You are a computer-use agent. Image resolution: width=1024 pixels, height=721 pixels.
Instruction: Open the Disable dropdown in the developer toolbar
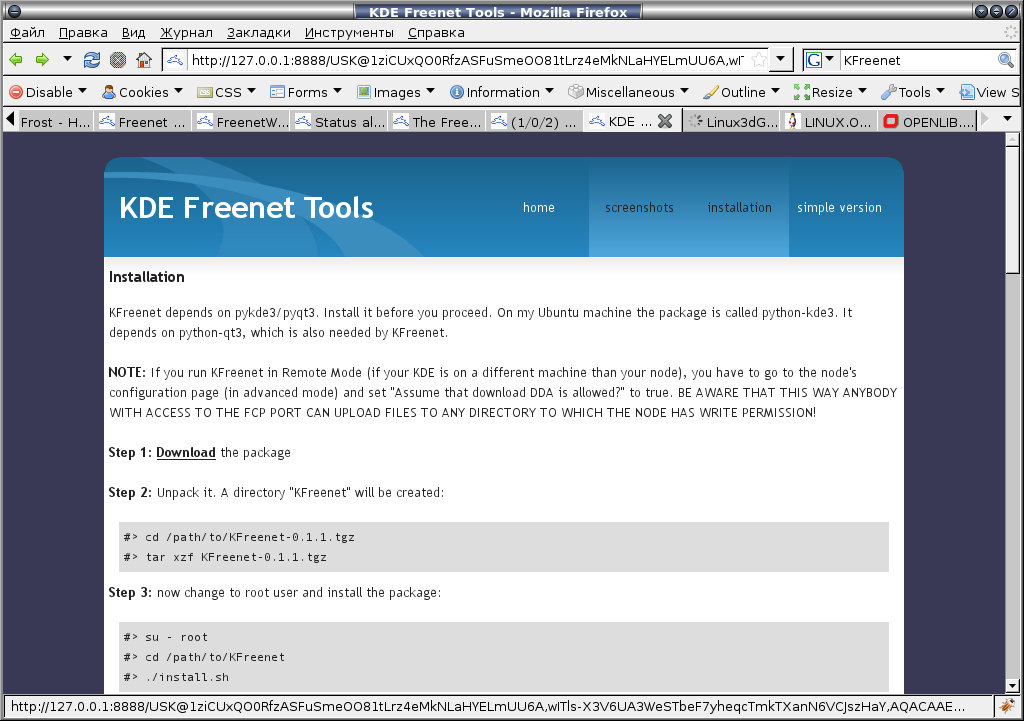coord(48,92)
